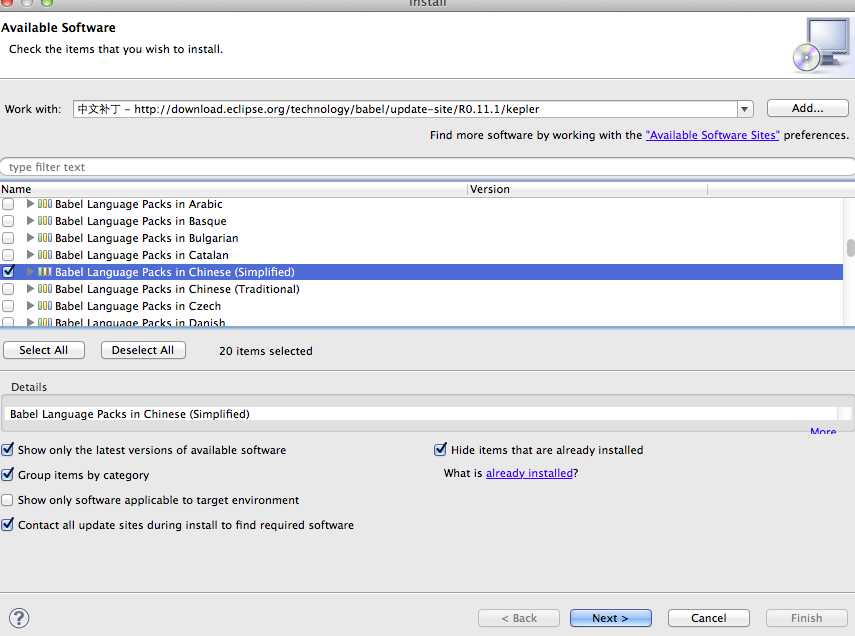Click the Arabic language pack category icon
This screenshot has height=636, width=855.
point(45,204)
